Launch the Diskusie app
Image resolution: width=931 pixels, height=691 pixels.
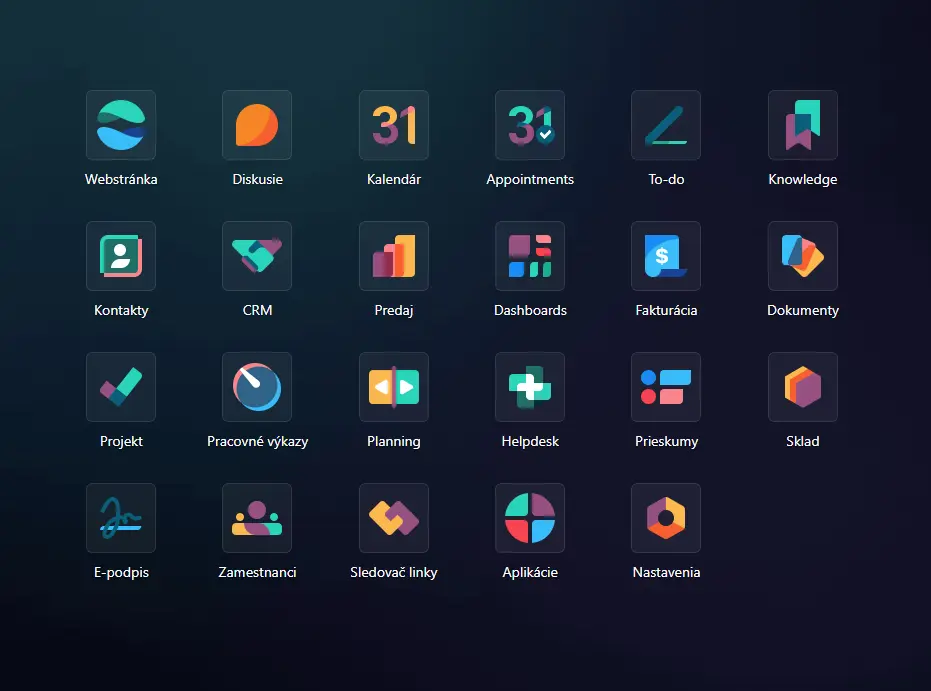coord(257,125)
